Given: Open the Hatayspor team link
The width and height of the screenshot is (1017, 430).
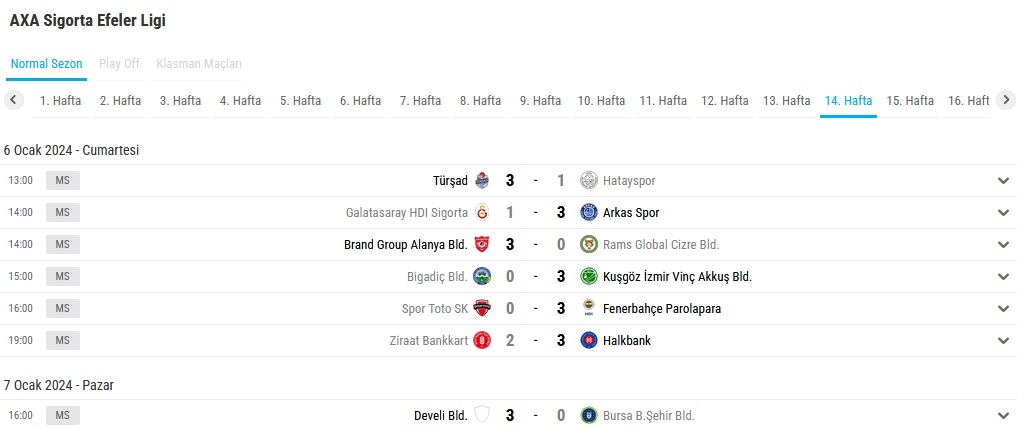Looking at the screenshot, I should 629,181.
